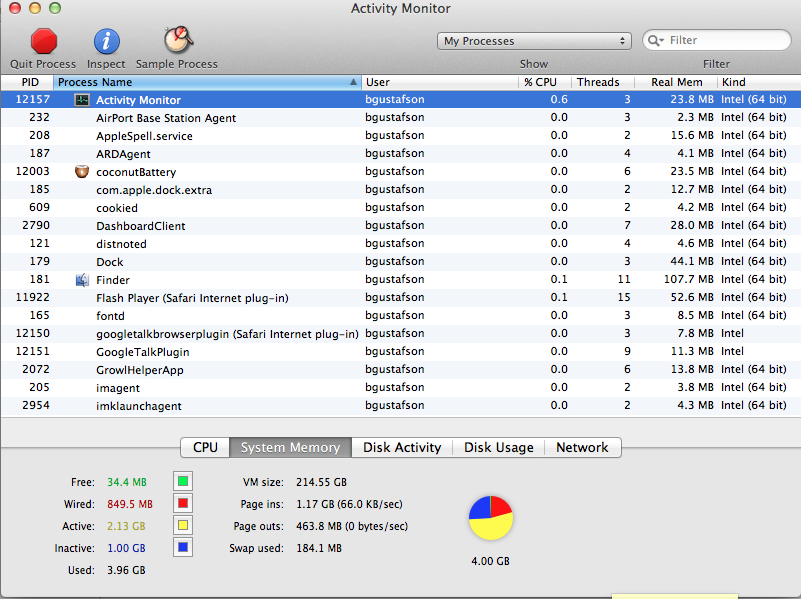Click the Page ins 1.17 GB value

pos(349,505)
